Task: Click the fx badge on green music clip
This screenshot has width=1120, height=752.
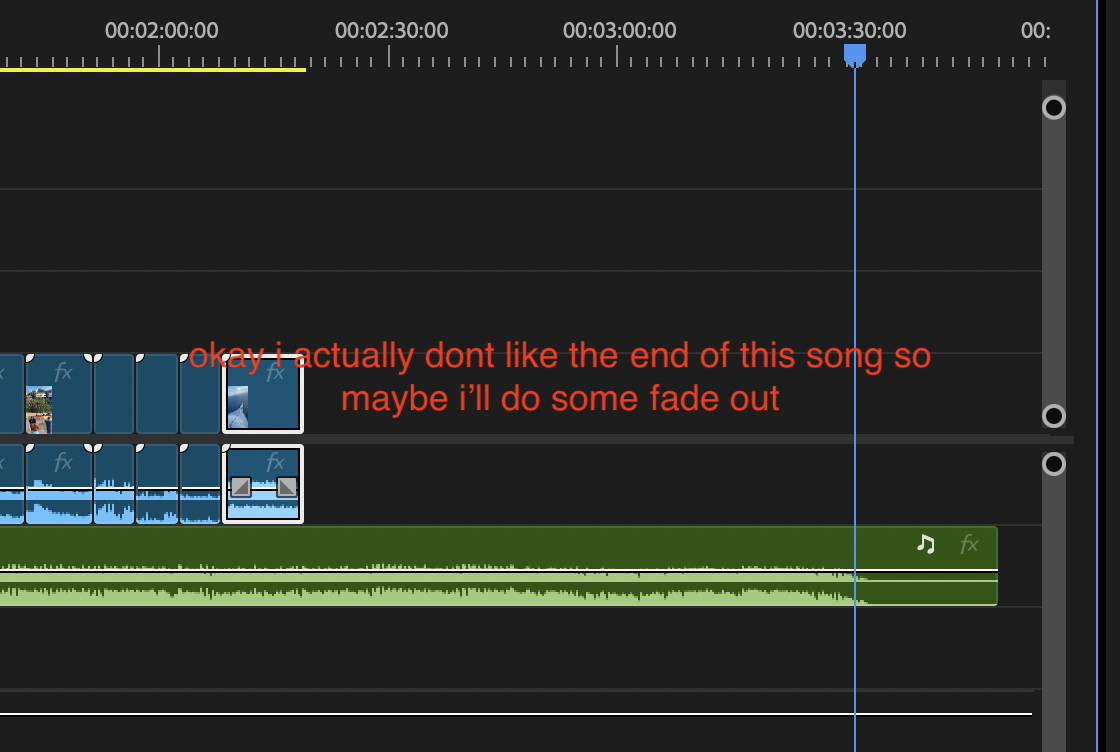Action: point(968,544)
